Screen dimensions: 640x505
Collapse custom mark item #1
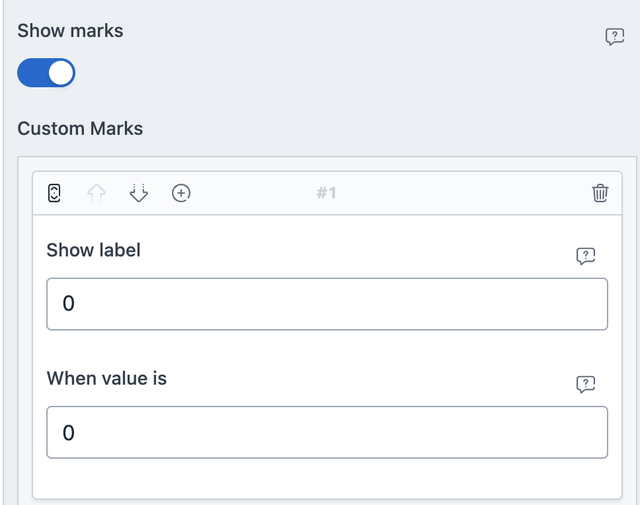(x=55, y=193)
